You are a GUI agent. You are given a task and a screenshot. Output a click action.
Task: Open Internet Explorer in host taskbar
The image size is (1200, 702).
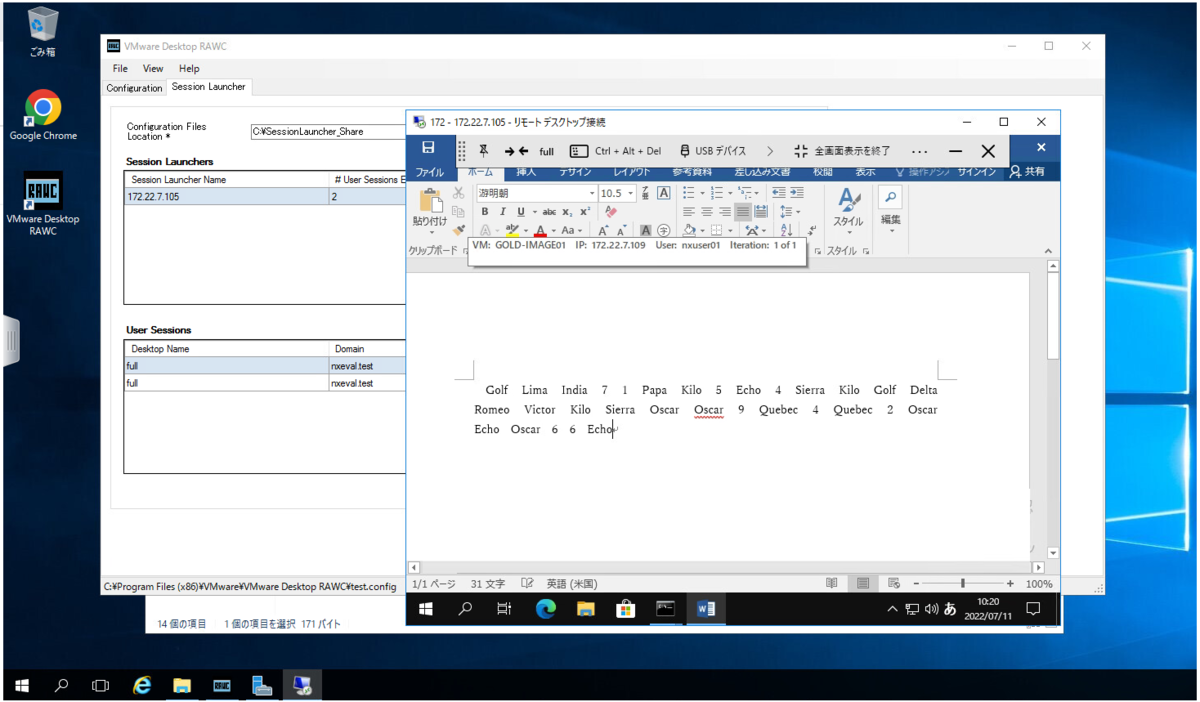click(x=142, y=686)
